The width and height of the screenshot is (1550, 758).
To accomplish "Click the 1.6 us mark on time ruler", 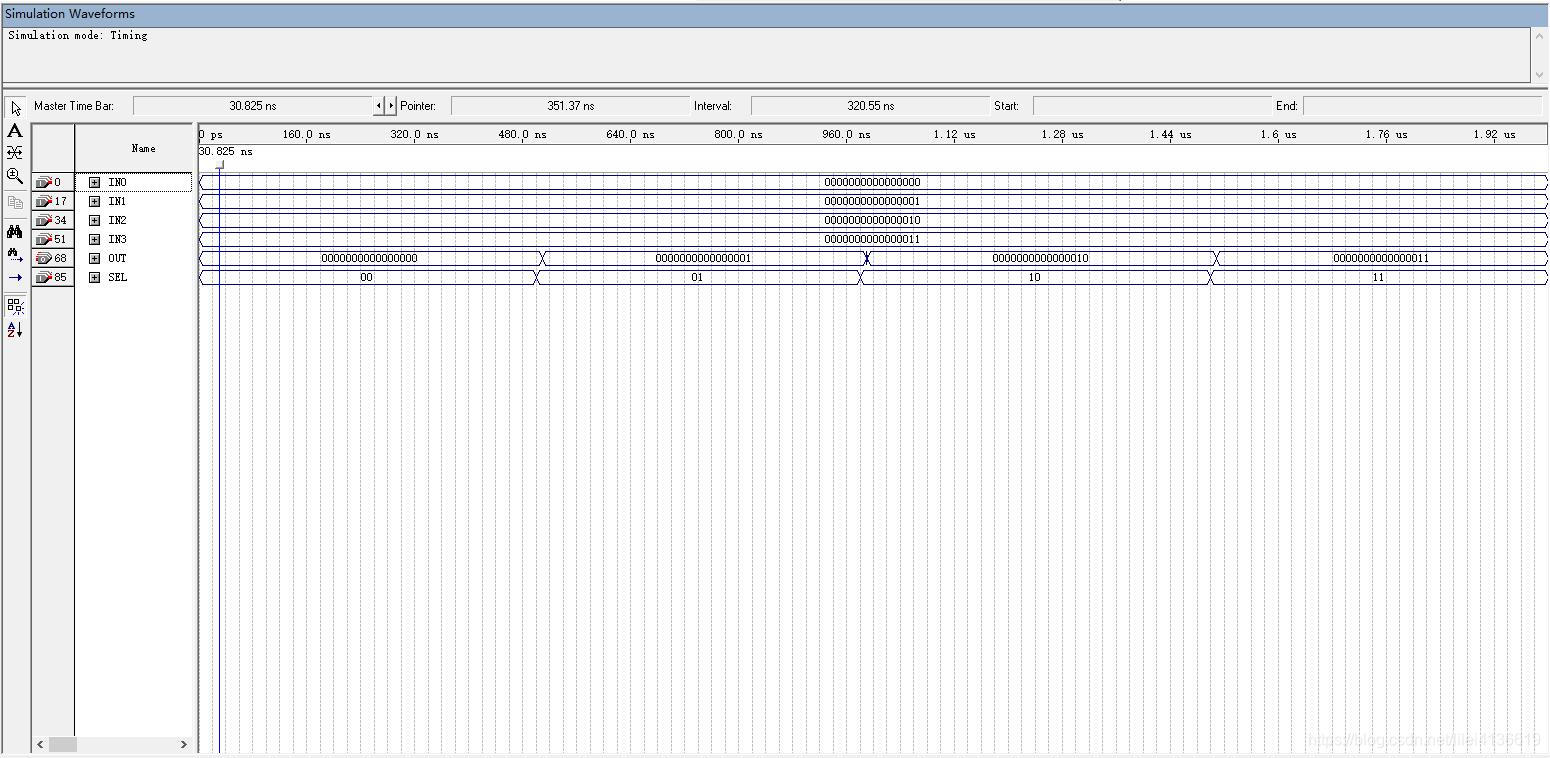I will point(1279,134).
